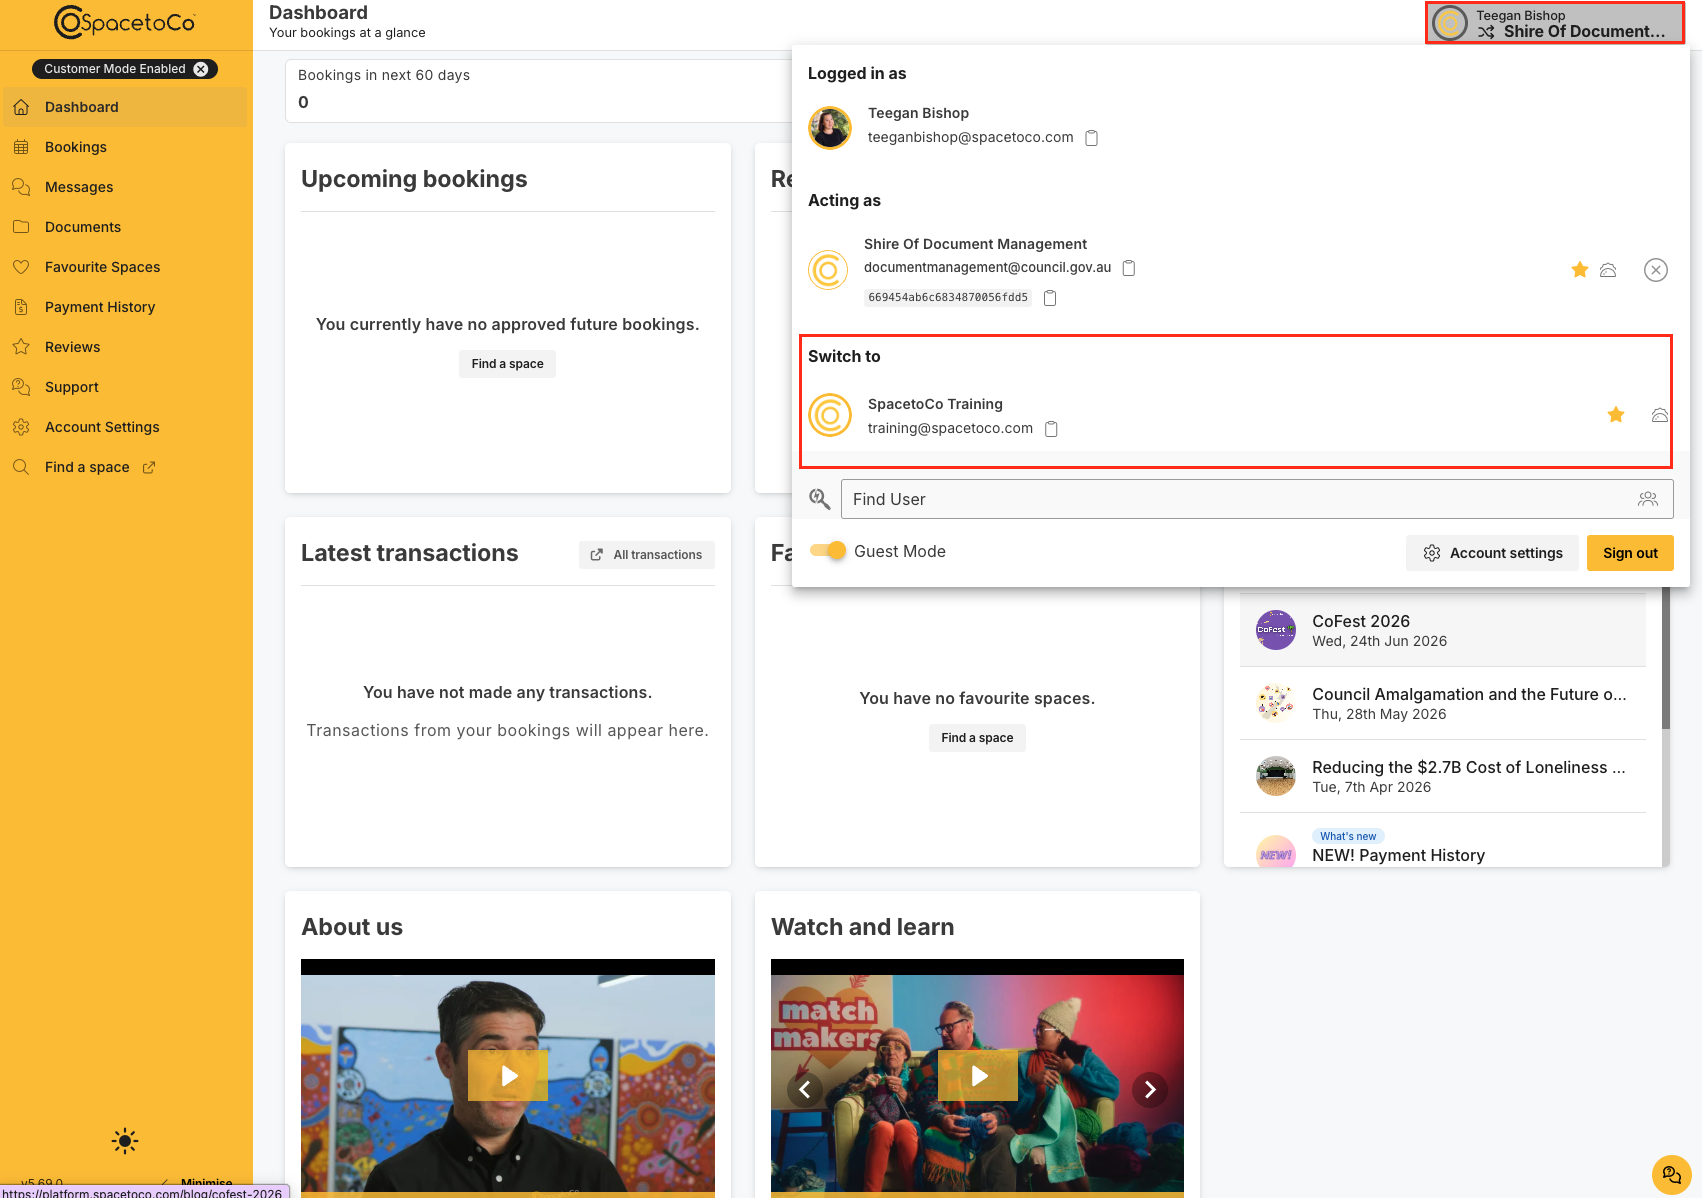Play the About us video
The image size is (1702, 1198).
(x=508, y=1075)
